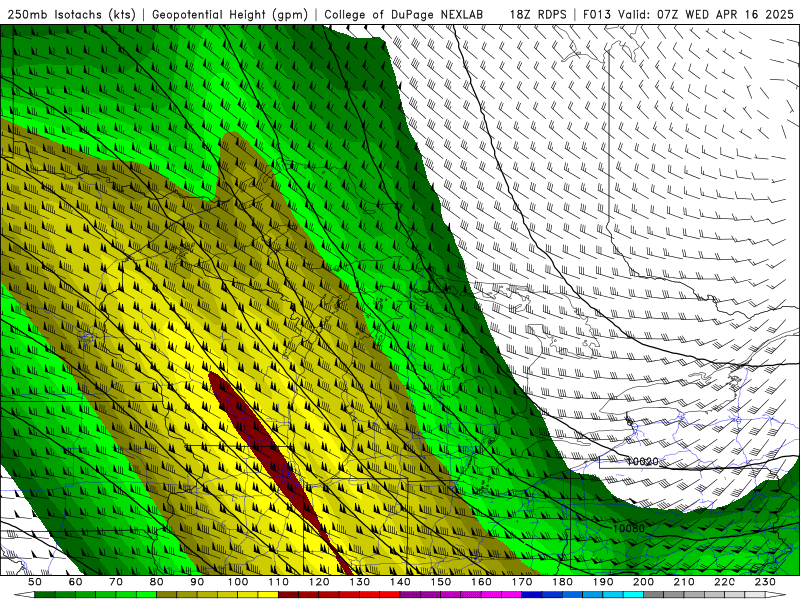Click the cyan swatch left of 200
The image size is (800, 600).
click(x=634, y=595)
